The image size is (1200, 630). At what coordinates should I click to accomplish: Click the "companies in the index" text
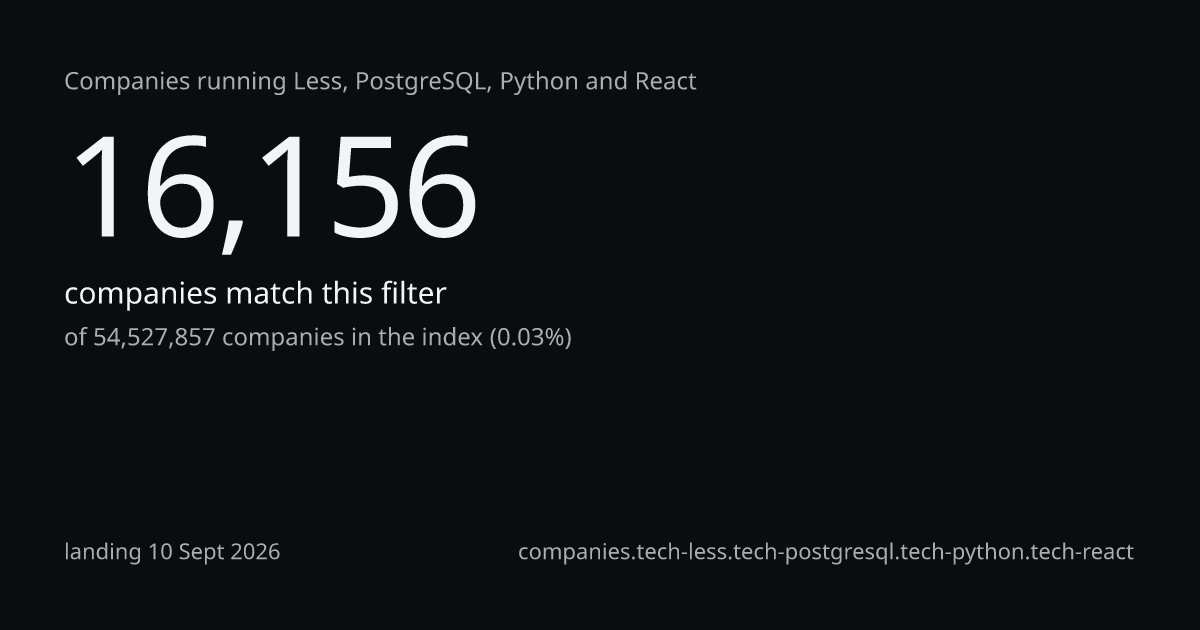click(x=352, y=338)
